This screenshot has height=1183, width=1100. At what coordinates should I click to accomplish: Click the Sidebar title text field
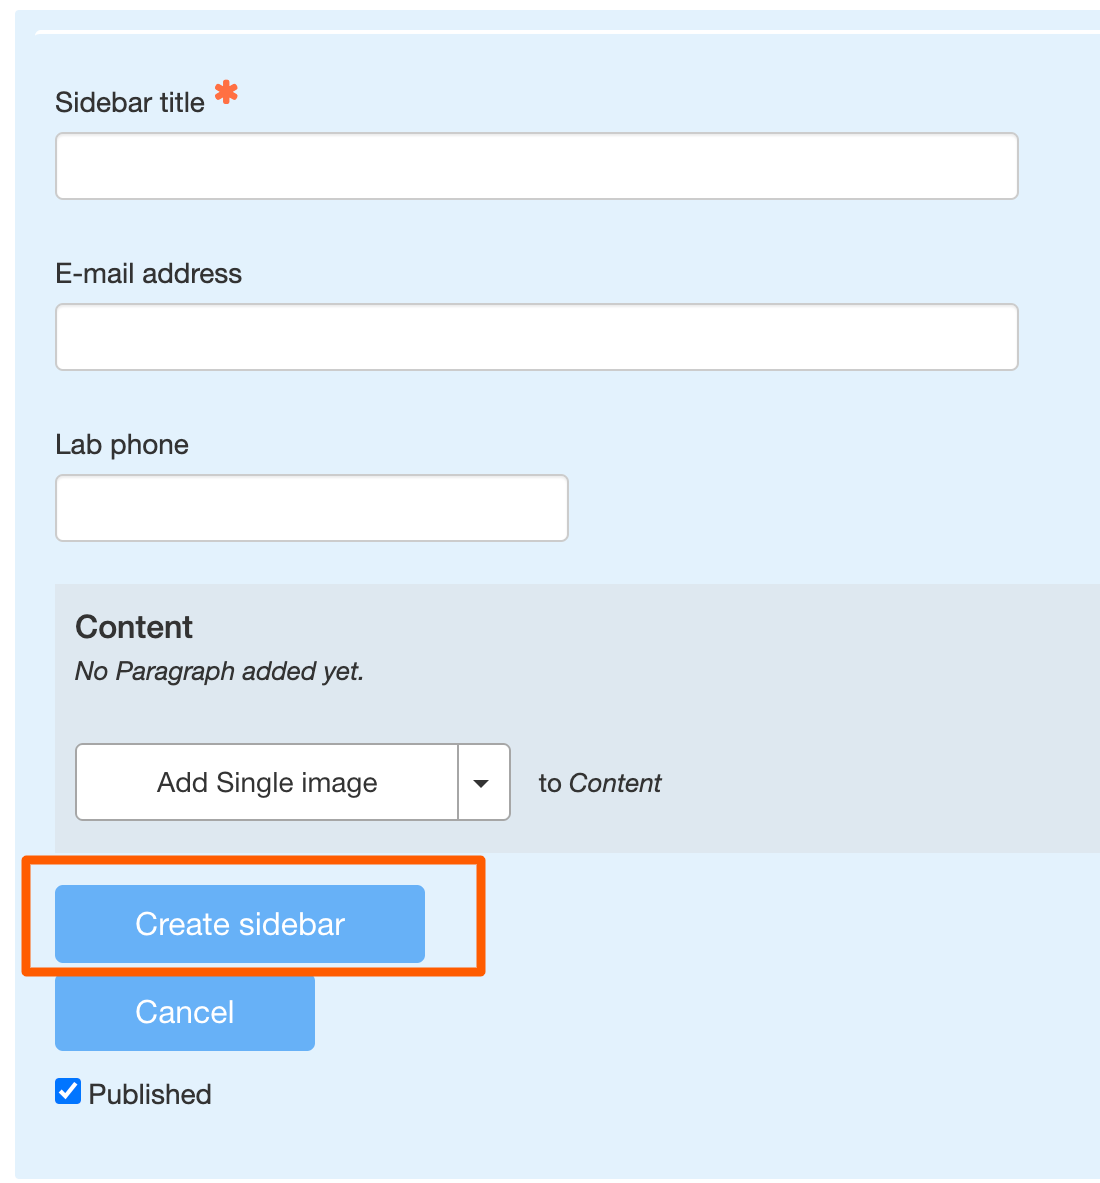(536, 165)
